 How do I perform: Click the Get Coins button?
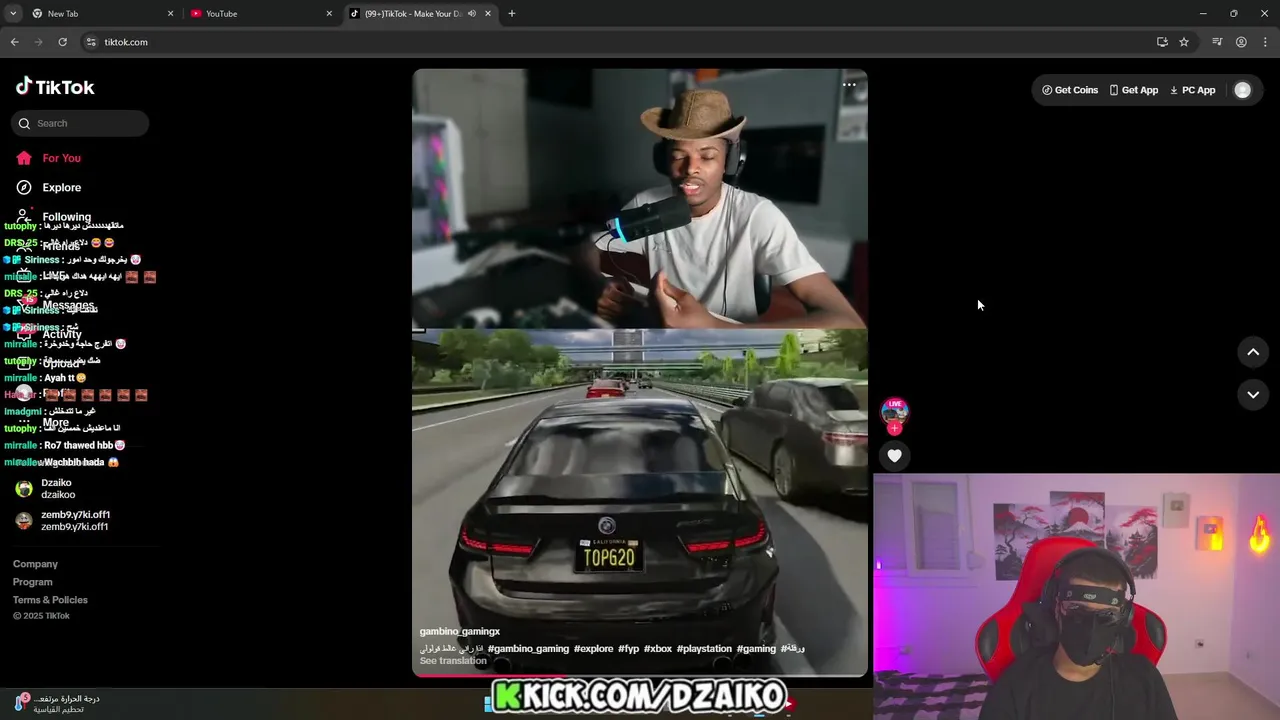point(1070,90)
